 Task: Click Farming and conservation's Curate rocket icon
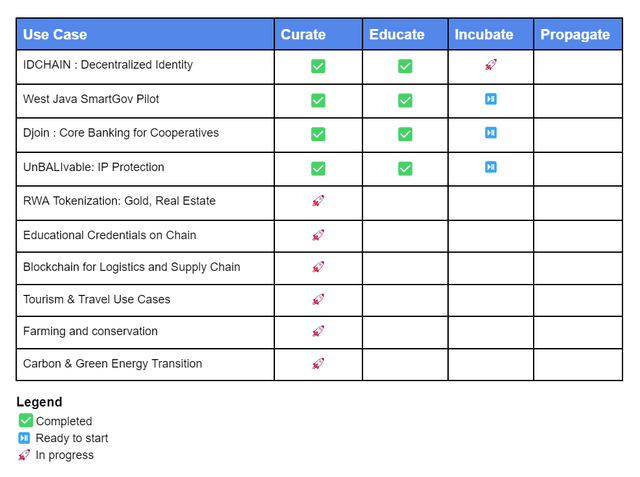coord(318,331)
